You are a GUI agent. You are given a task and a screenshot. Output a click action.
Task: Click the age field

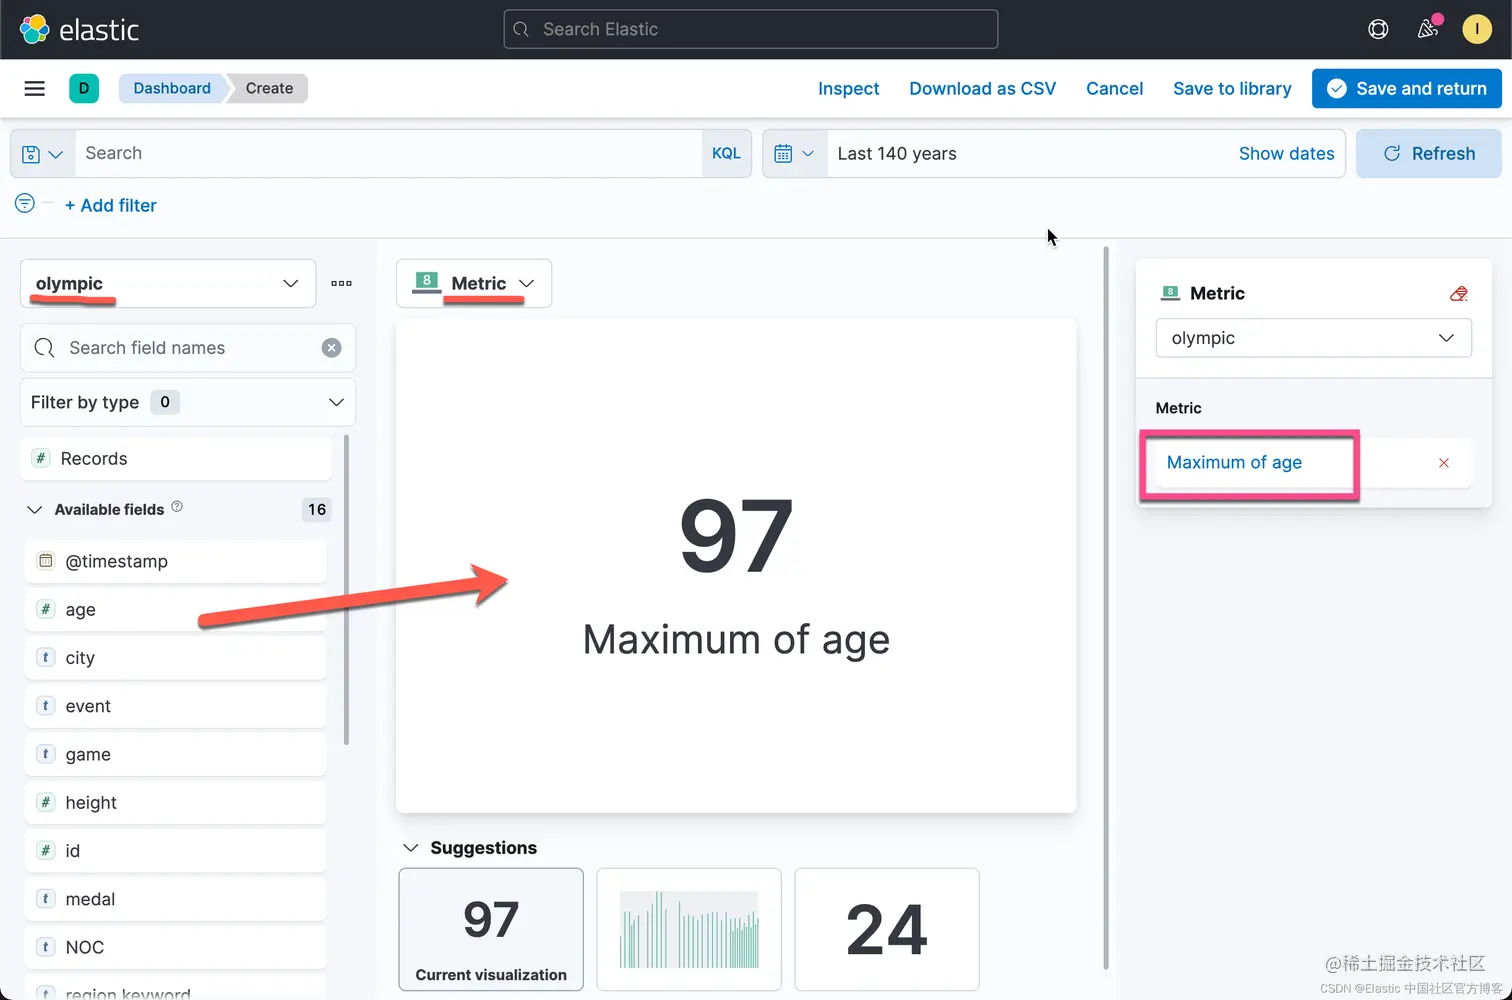pos(176,609)
